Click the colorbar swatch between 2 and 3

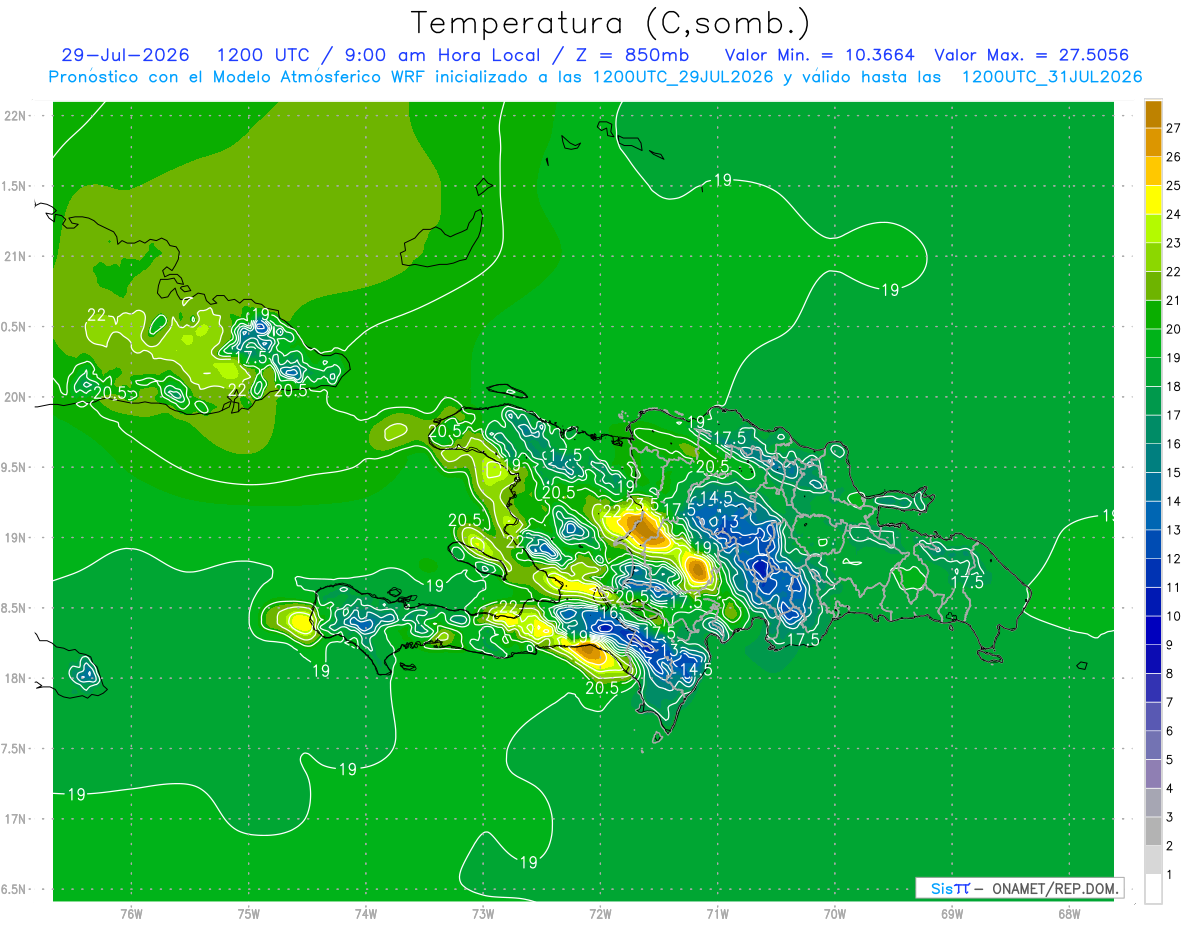click(1153, 832)
